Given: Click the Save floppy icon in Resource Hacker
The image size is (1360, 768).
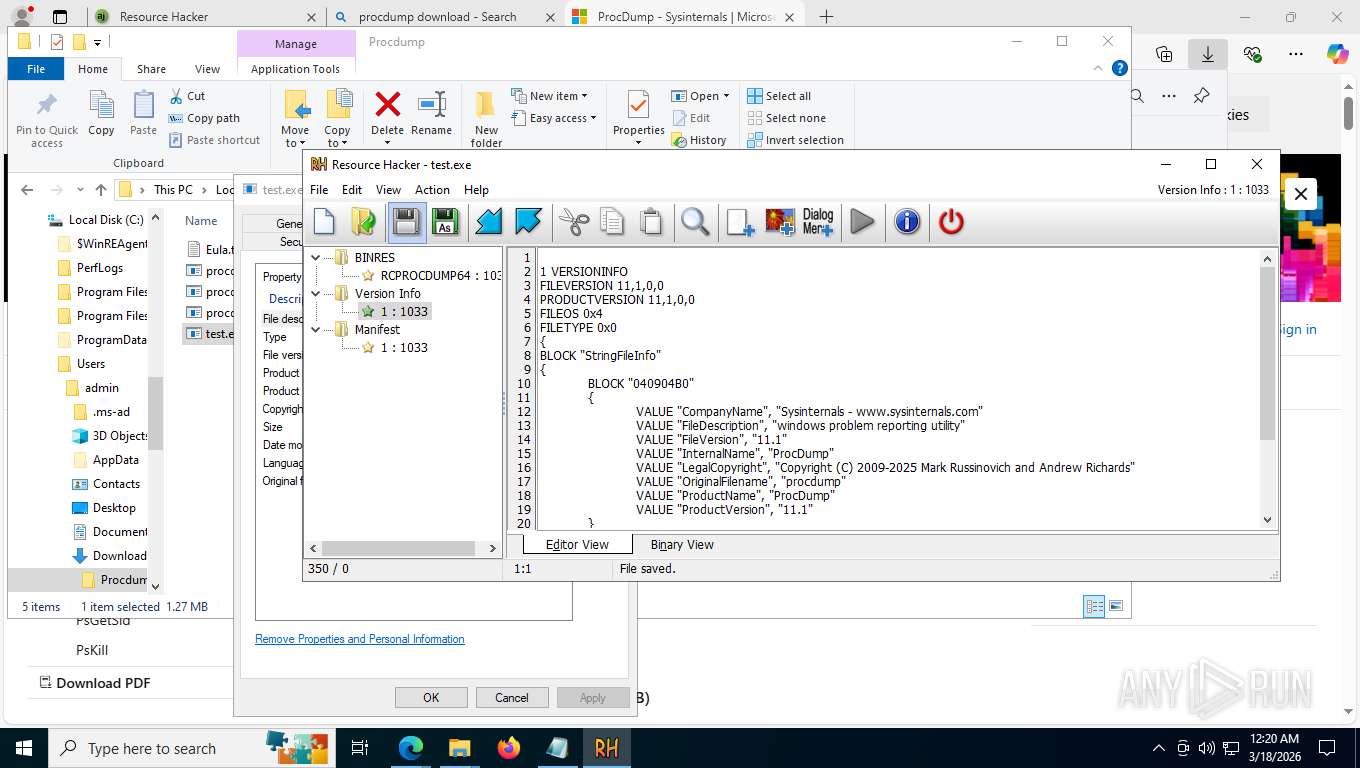Looking at the screenshot, I should [x=406, y=222].
